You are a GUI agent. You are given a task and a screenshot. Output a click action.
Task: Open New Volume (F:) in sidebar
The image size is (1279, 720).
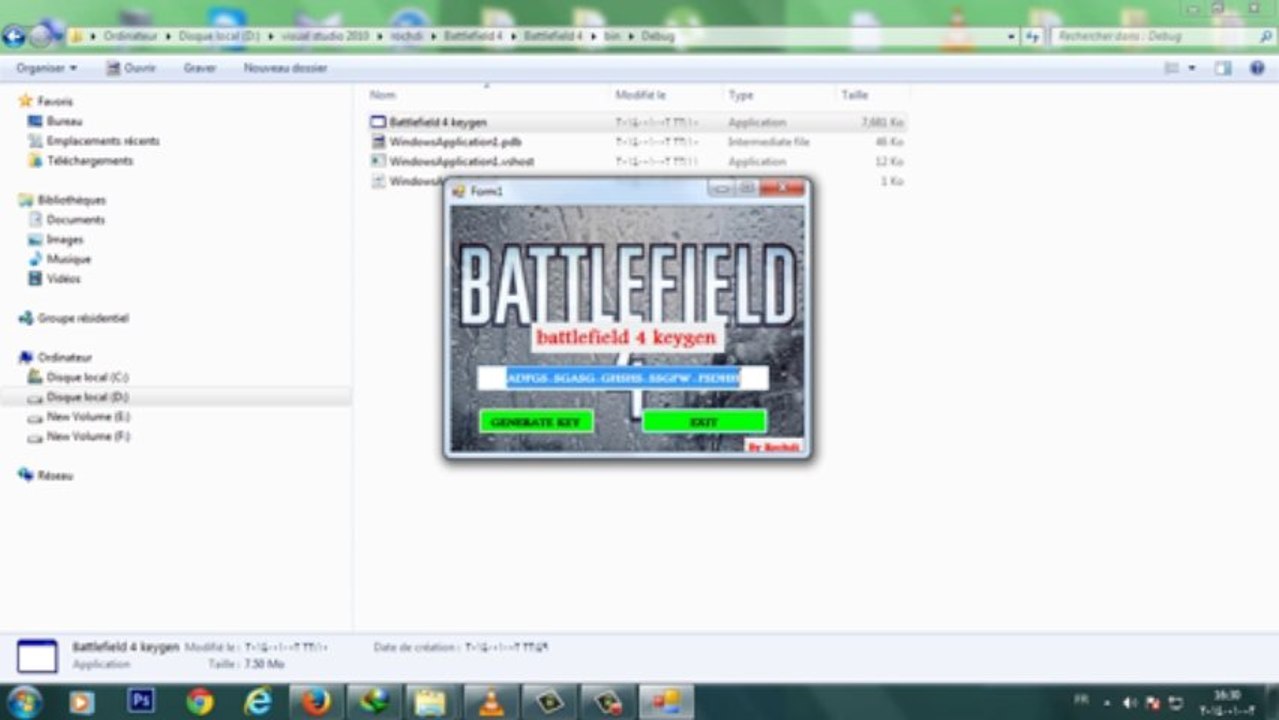tap(88, 436)
